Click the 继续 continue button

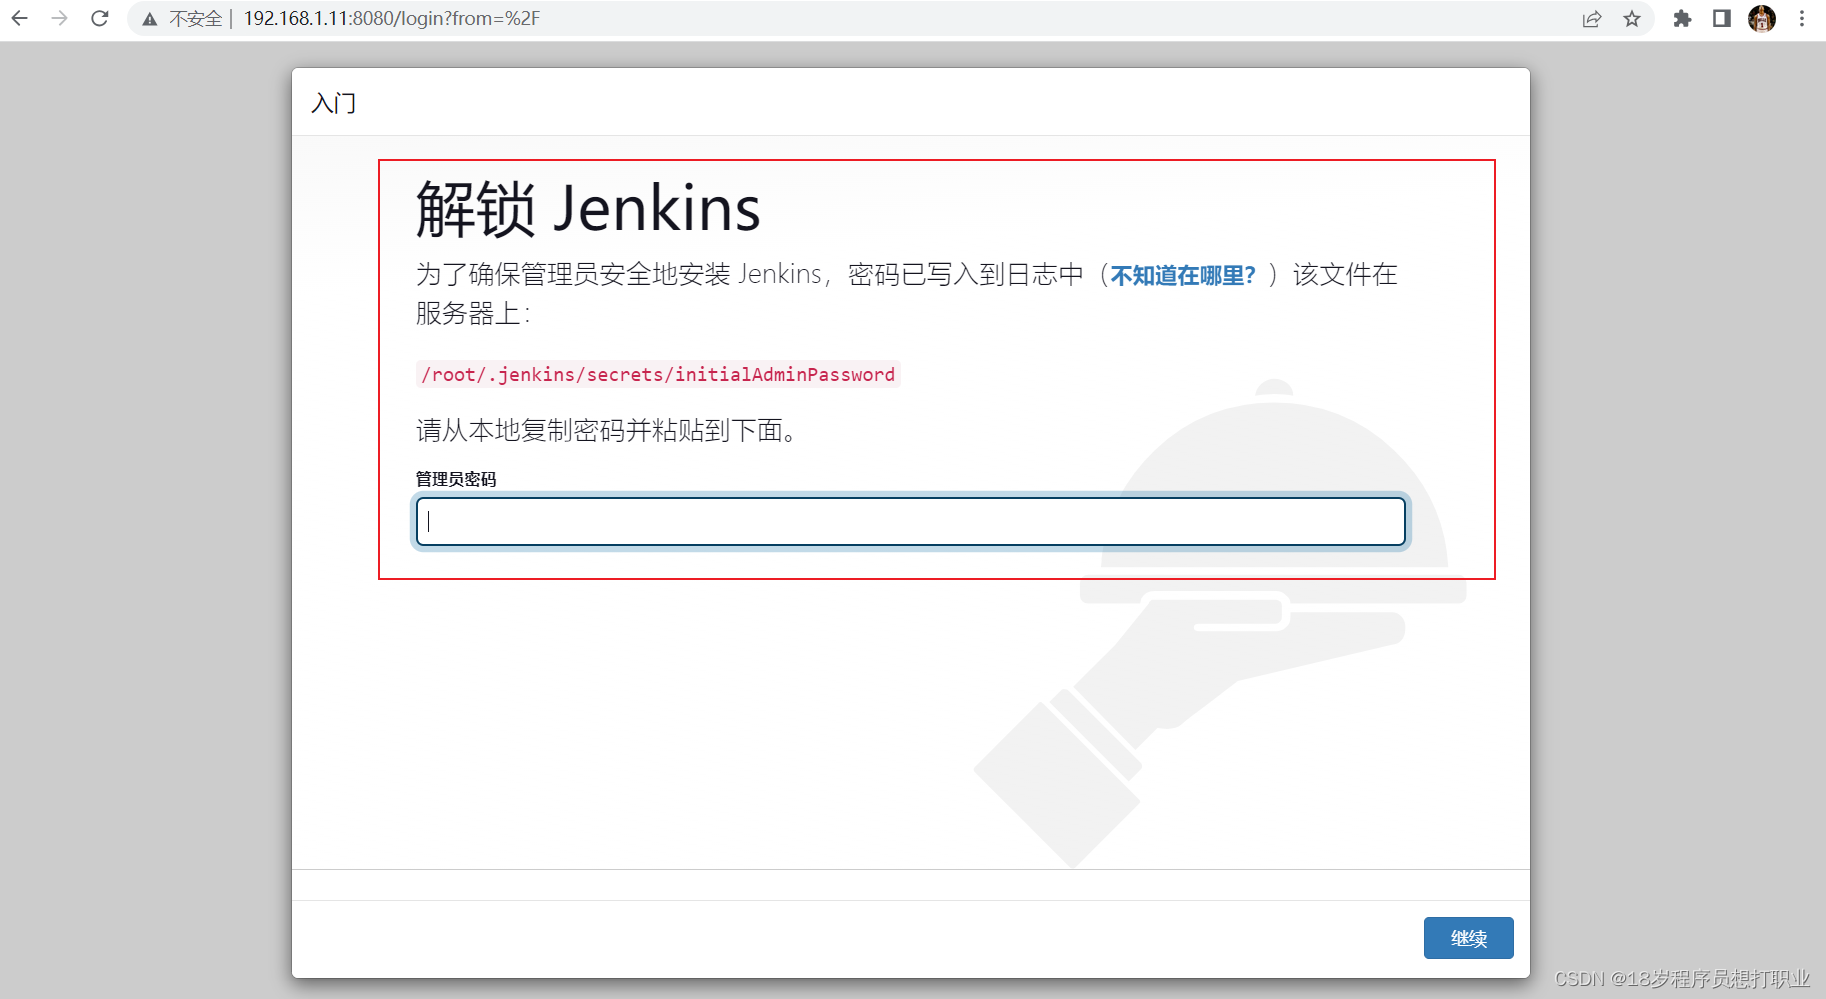tap(1469, 938)
